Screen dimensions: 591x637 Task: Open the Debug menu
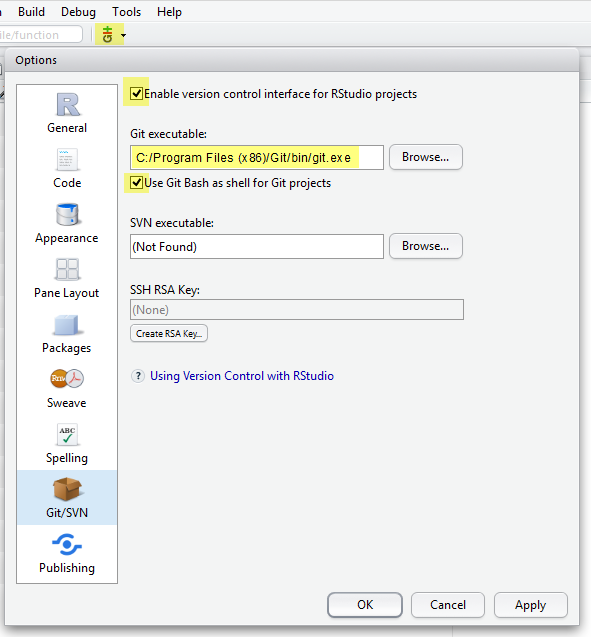(x=78, y=12)
